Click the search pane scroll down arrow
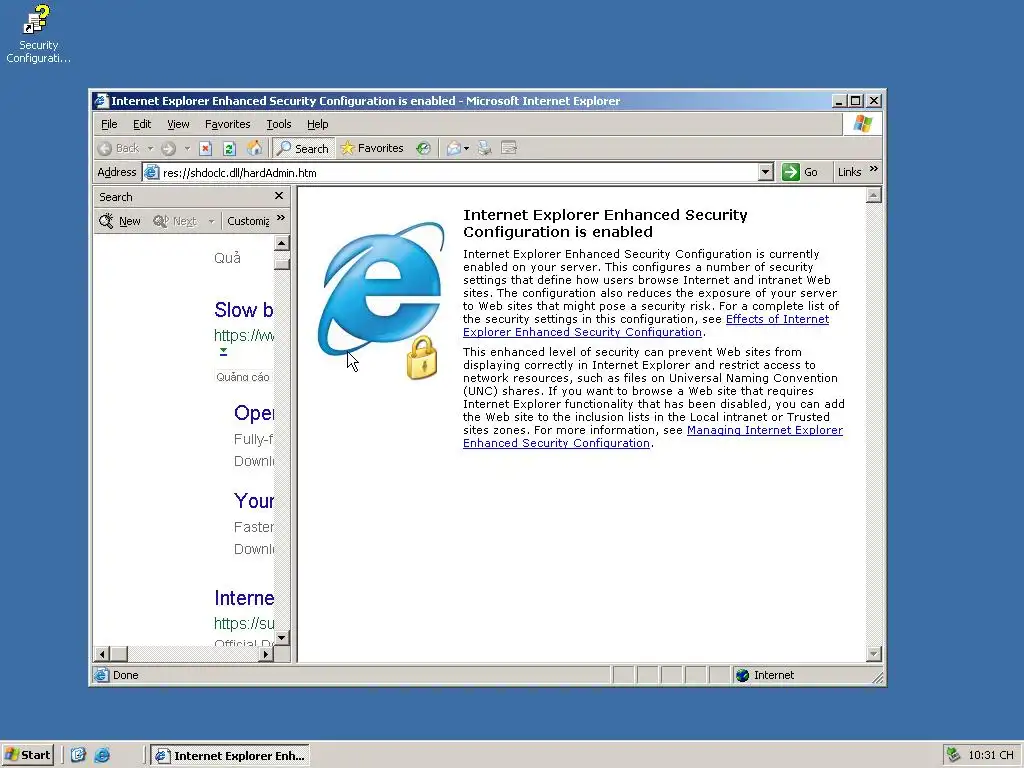Screen dimensions: 1024x768 point(281,637)
